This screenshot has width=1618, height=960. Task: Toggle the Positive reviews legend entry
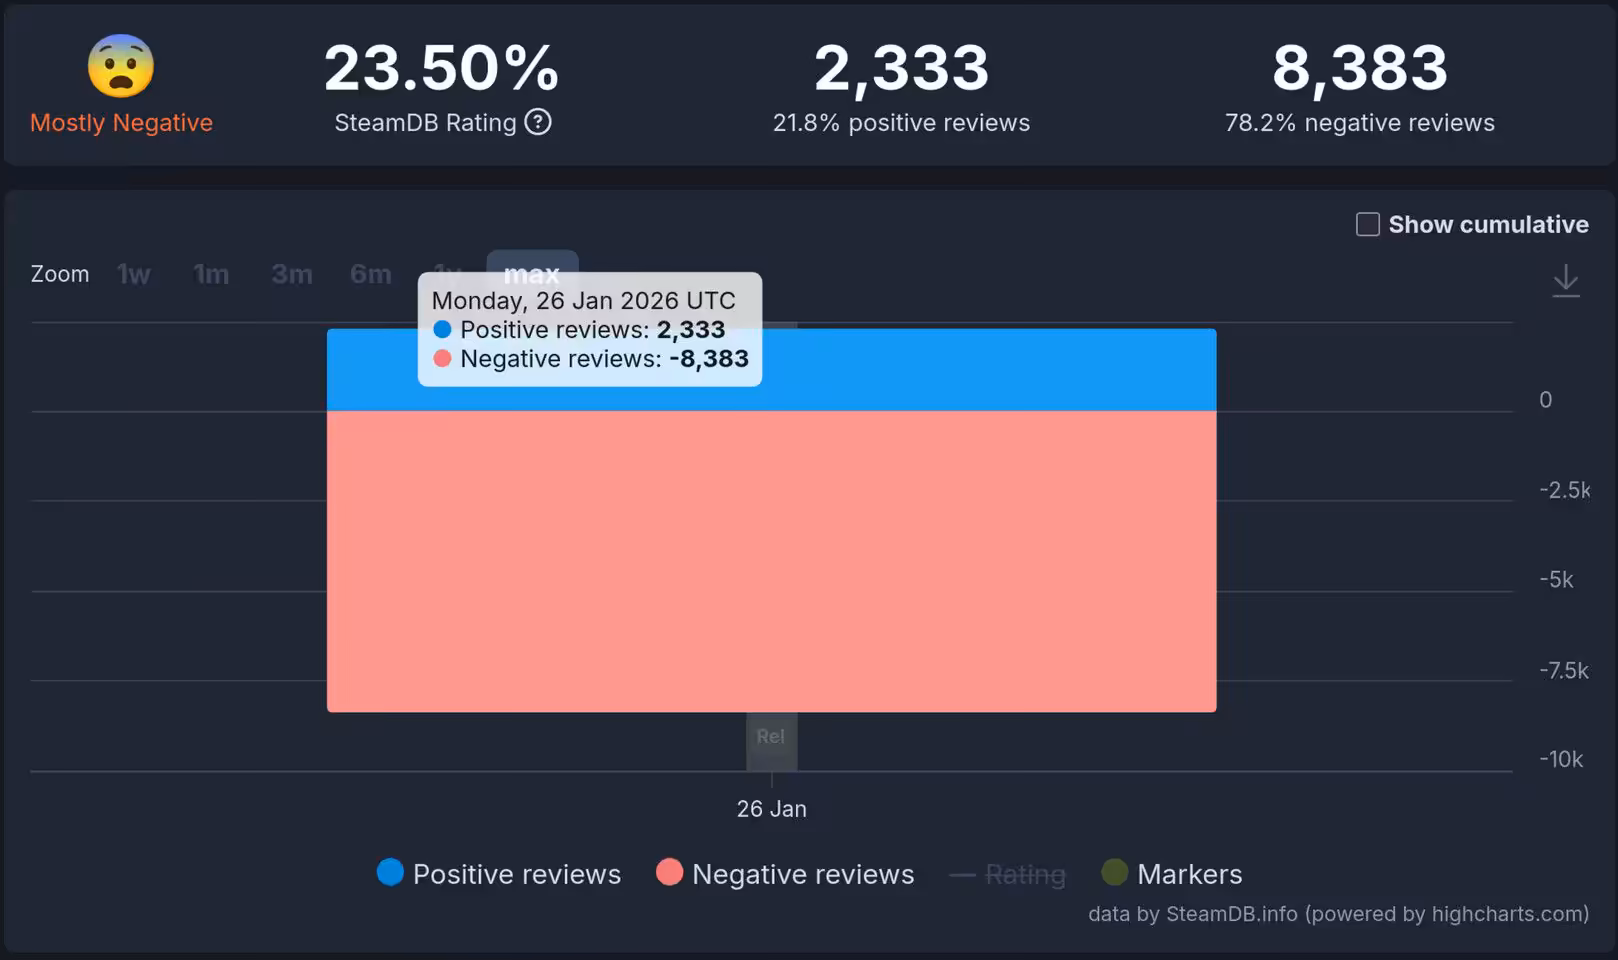tap(515, 873)
